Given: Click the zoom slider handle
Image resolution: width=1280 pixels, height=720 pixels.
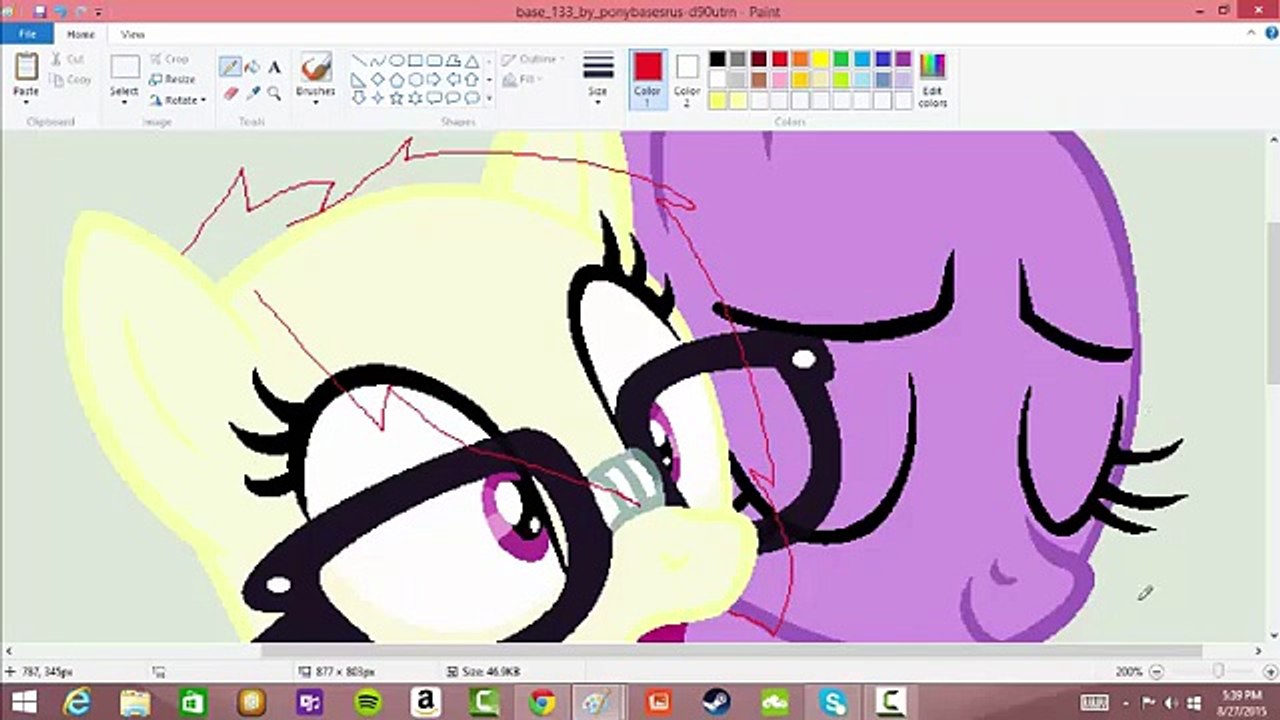Looking at the screenshot, I should (x=1218, y=672).
